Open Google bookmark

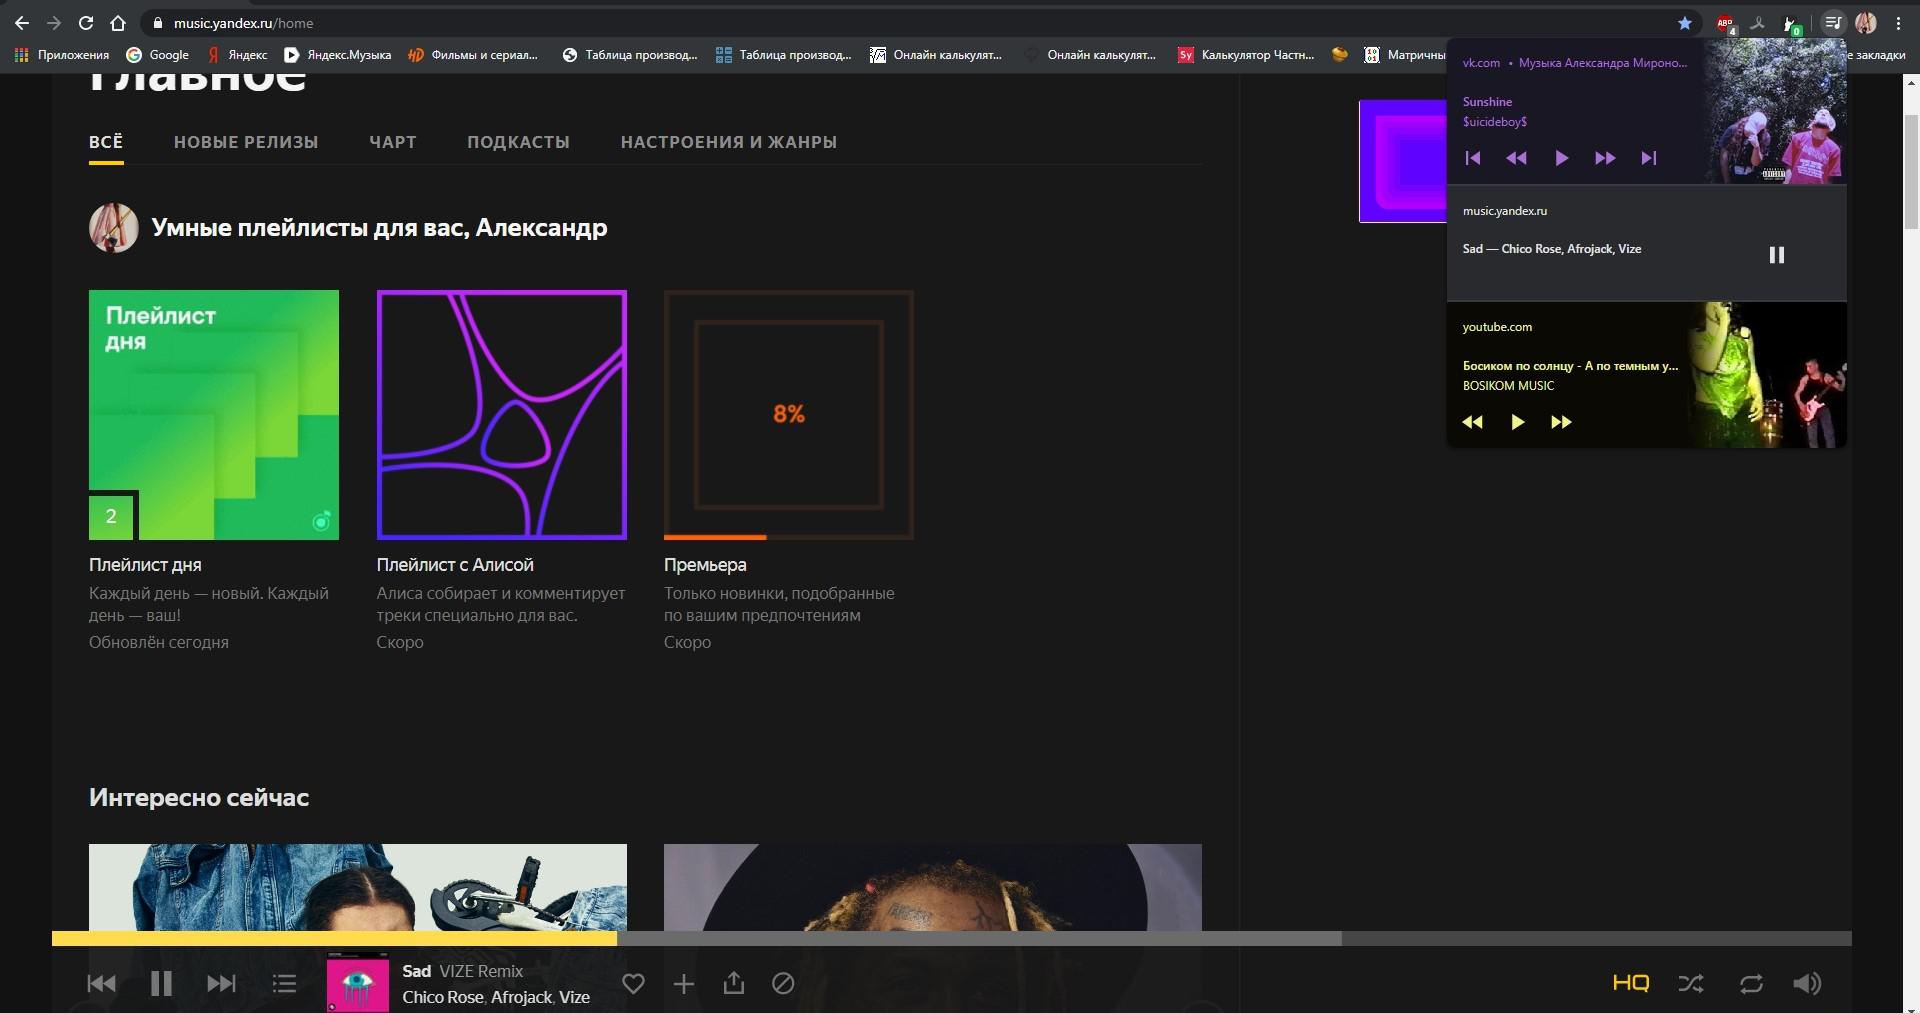coord(158,55)
